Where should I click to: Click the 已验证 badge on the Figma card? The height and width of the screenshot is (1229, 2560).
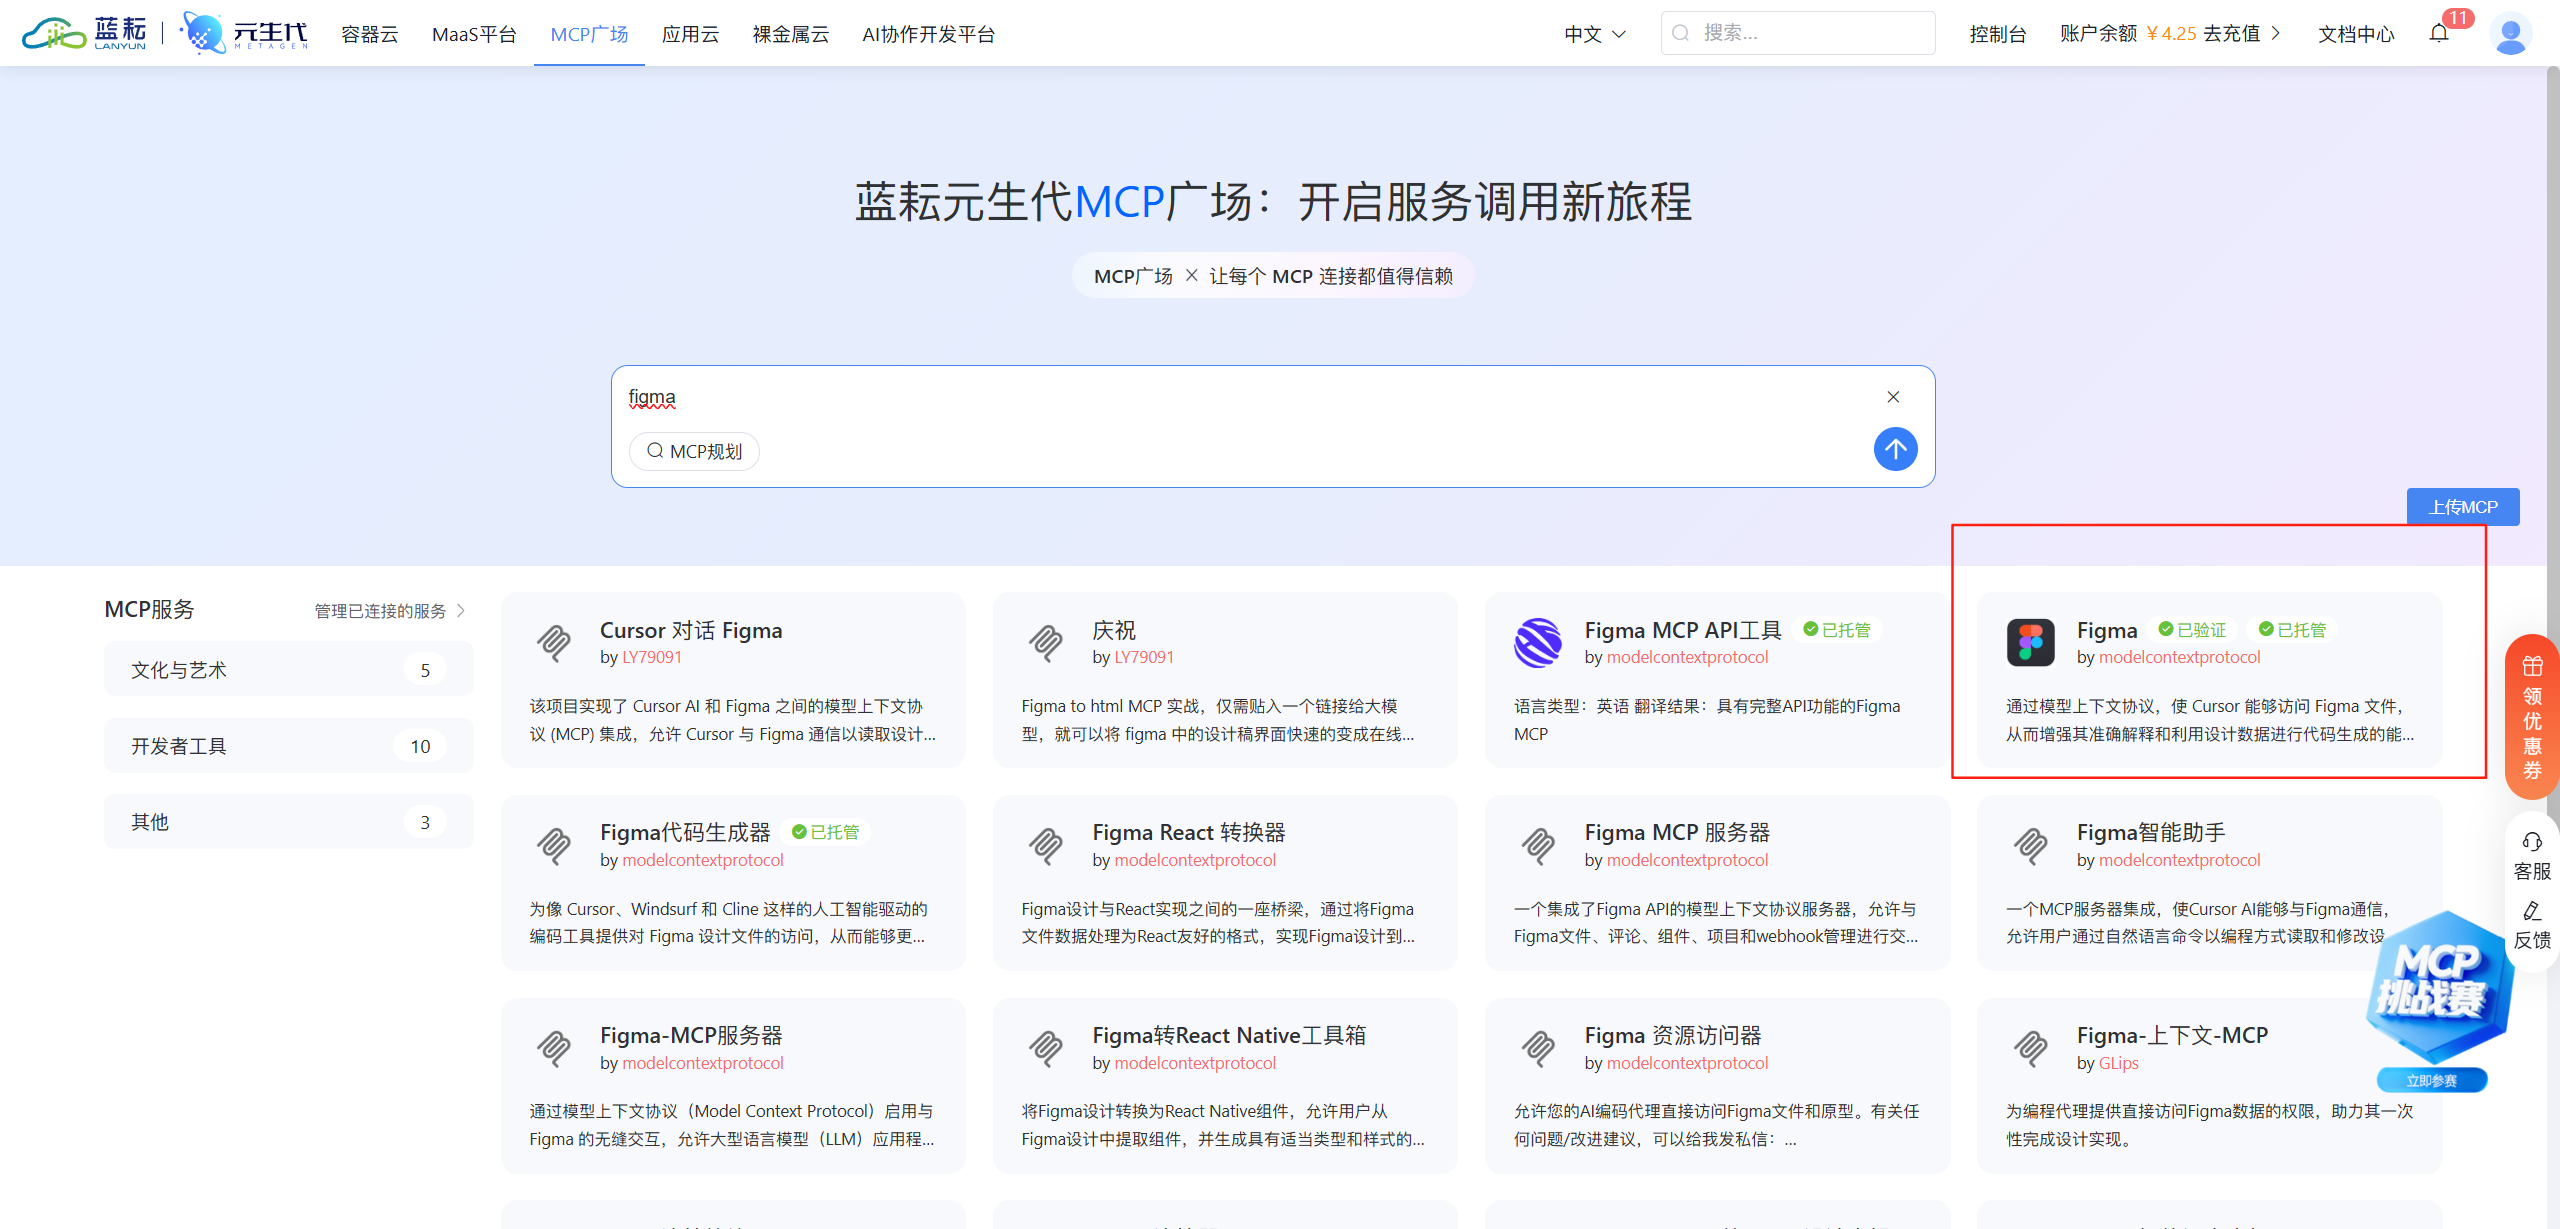tap(2192, 630)
